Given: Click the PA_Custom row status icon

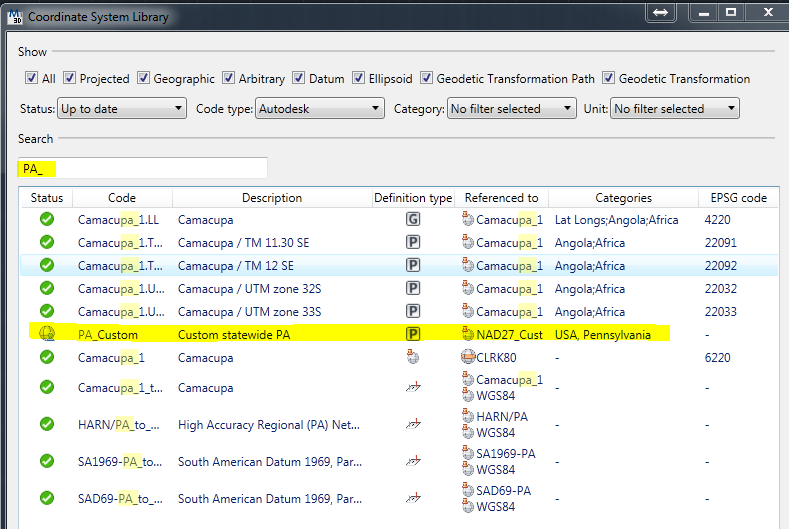Looking at the screenshot, I should coord(46,334).
